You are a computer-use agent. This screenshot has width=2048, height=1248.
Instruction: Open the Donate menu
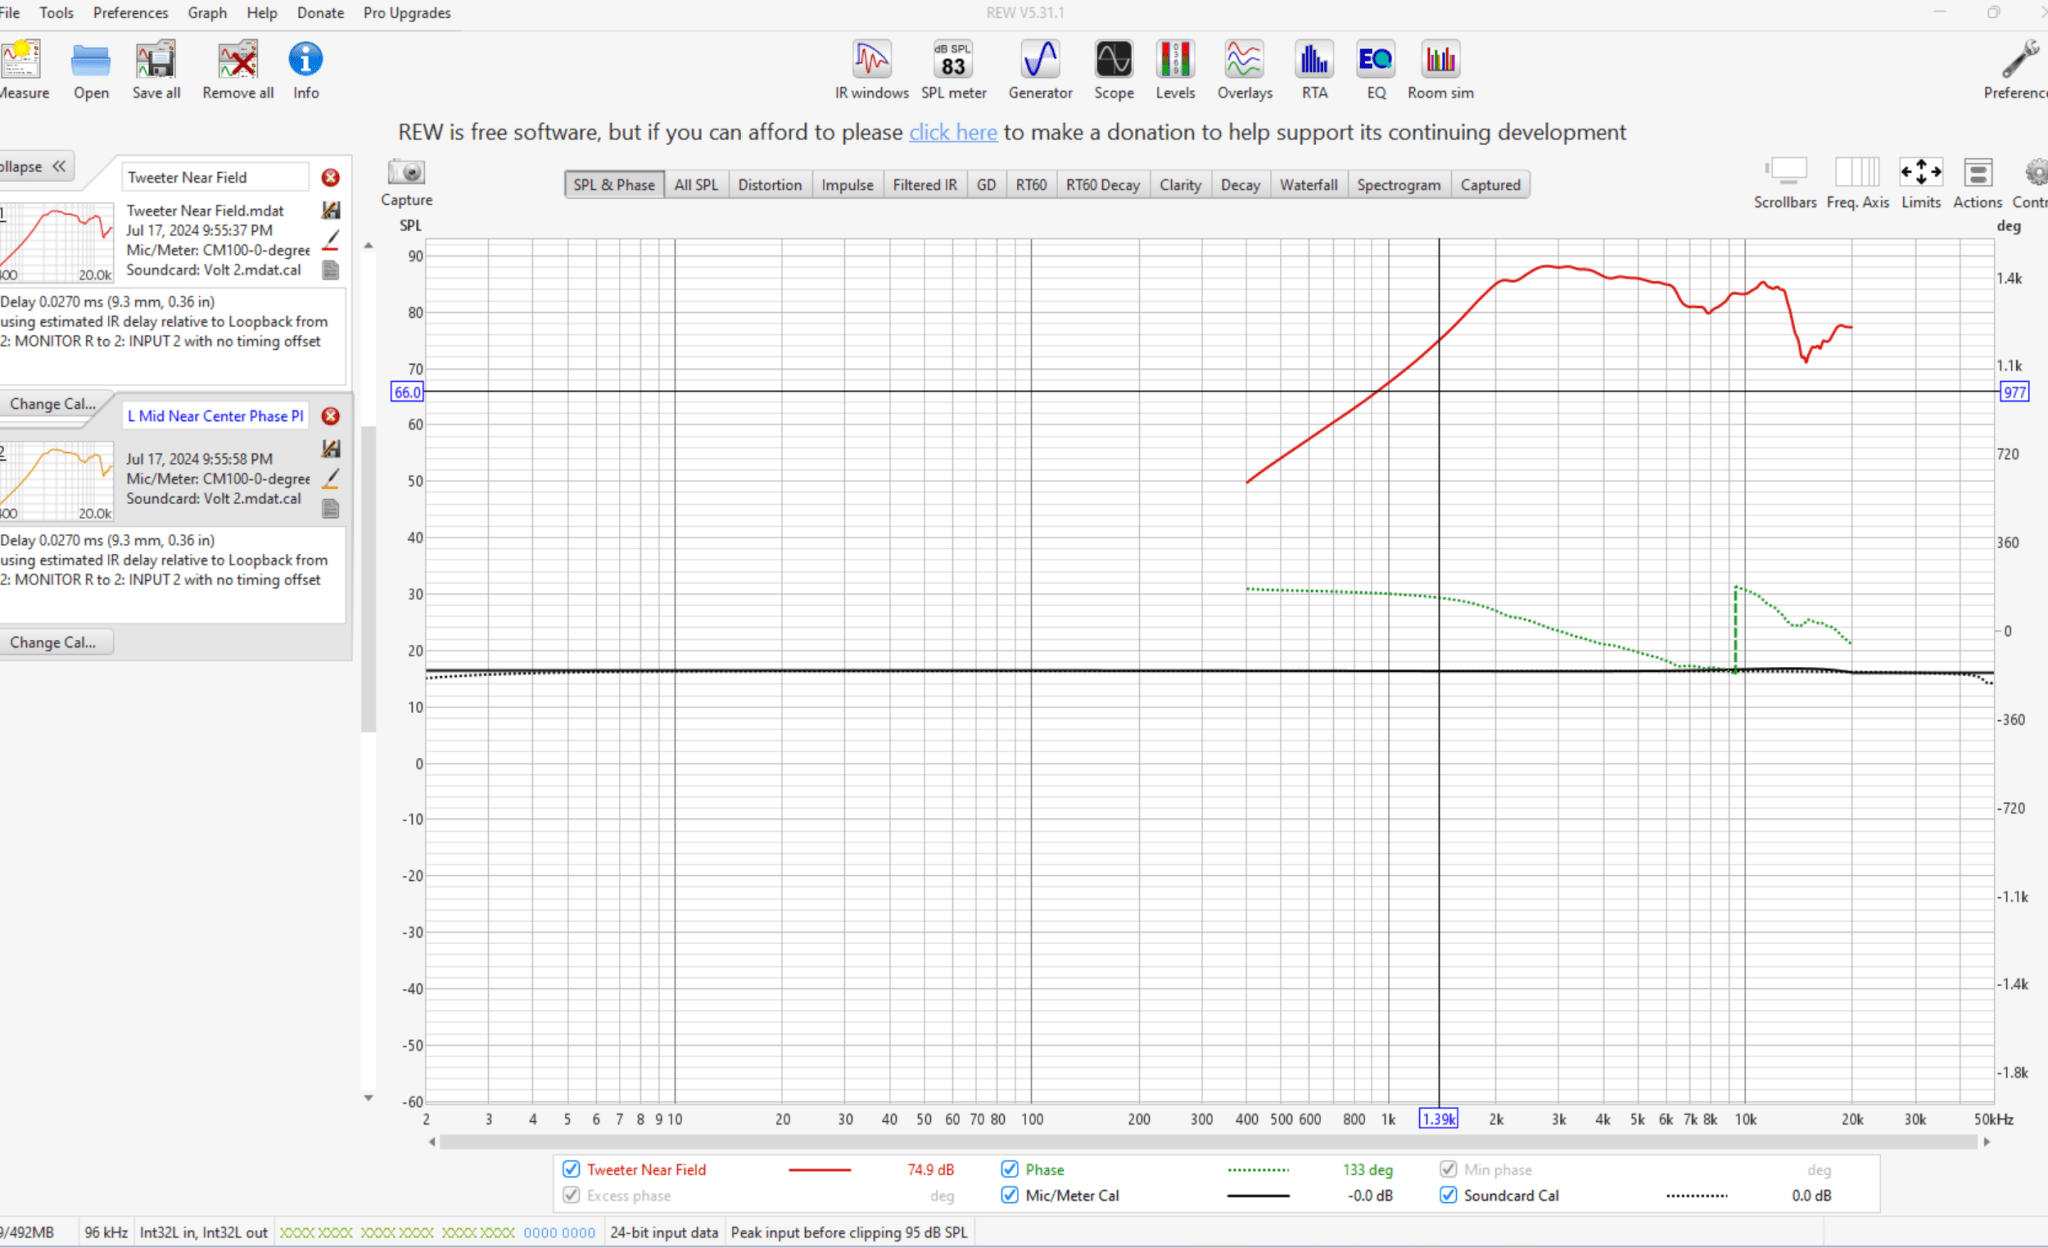pyautogui.click(x=320, y=13)
